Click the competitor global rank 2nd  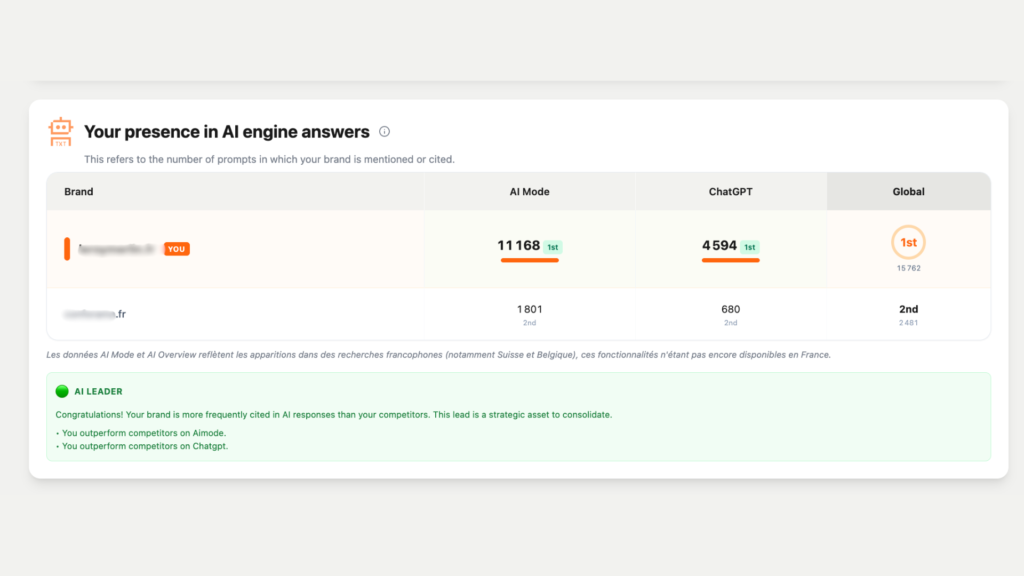point(908,309)
